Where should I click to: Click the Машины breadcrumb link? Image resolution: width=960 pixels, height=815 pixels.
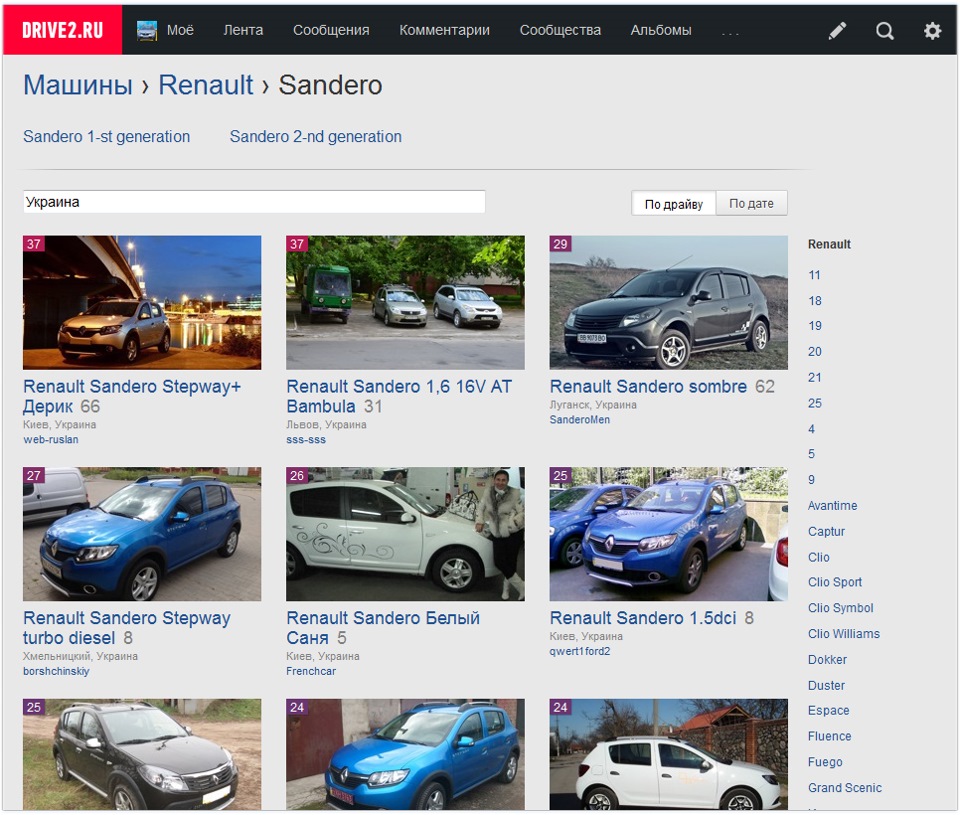78,85
